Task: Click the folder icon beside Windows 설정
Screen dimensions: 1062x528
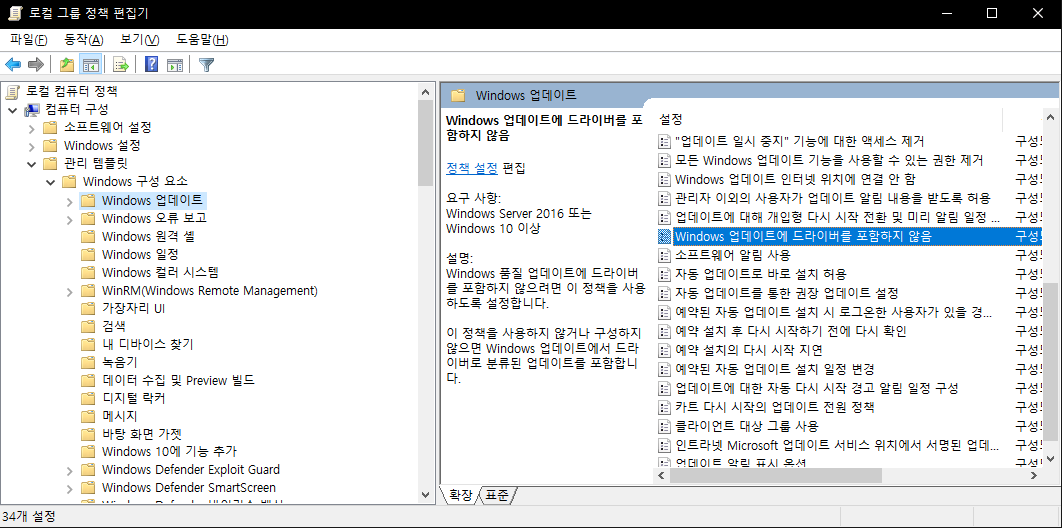Action: click(x=49, y=146)
